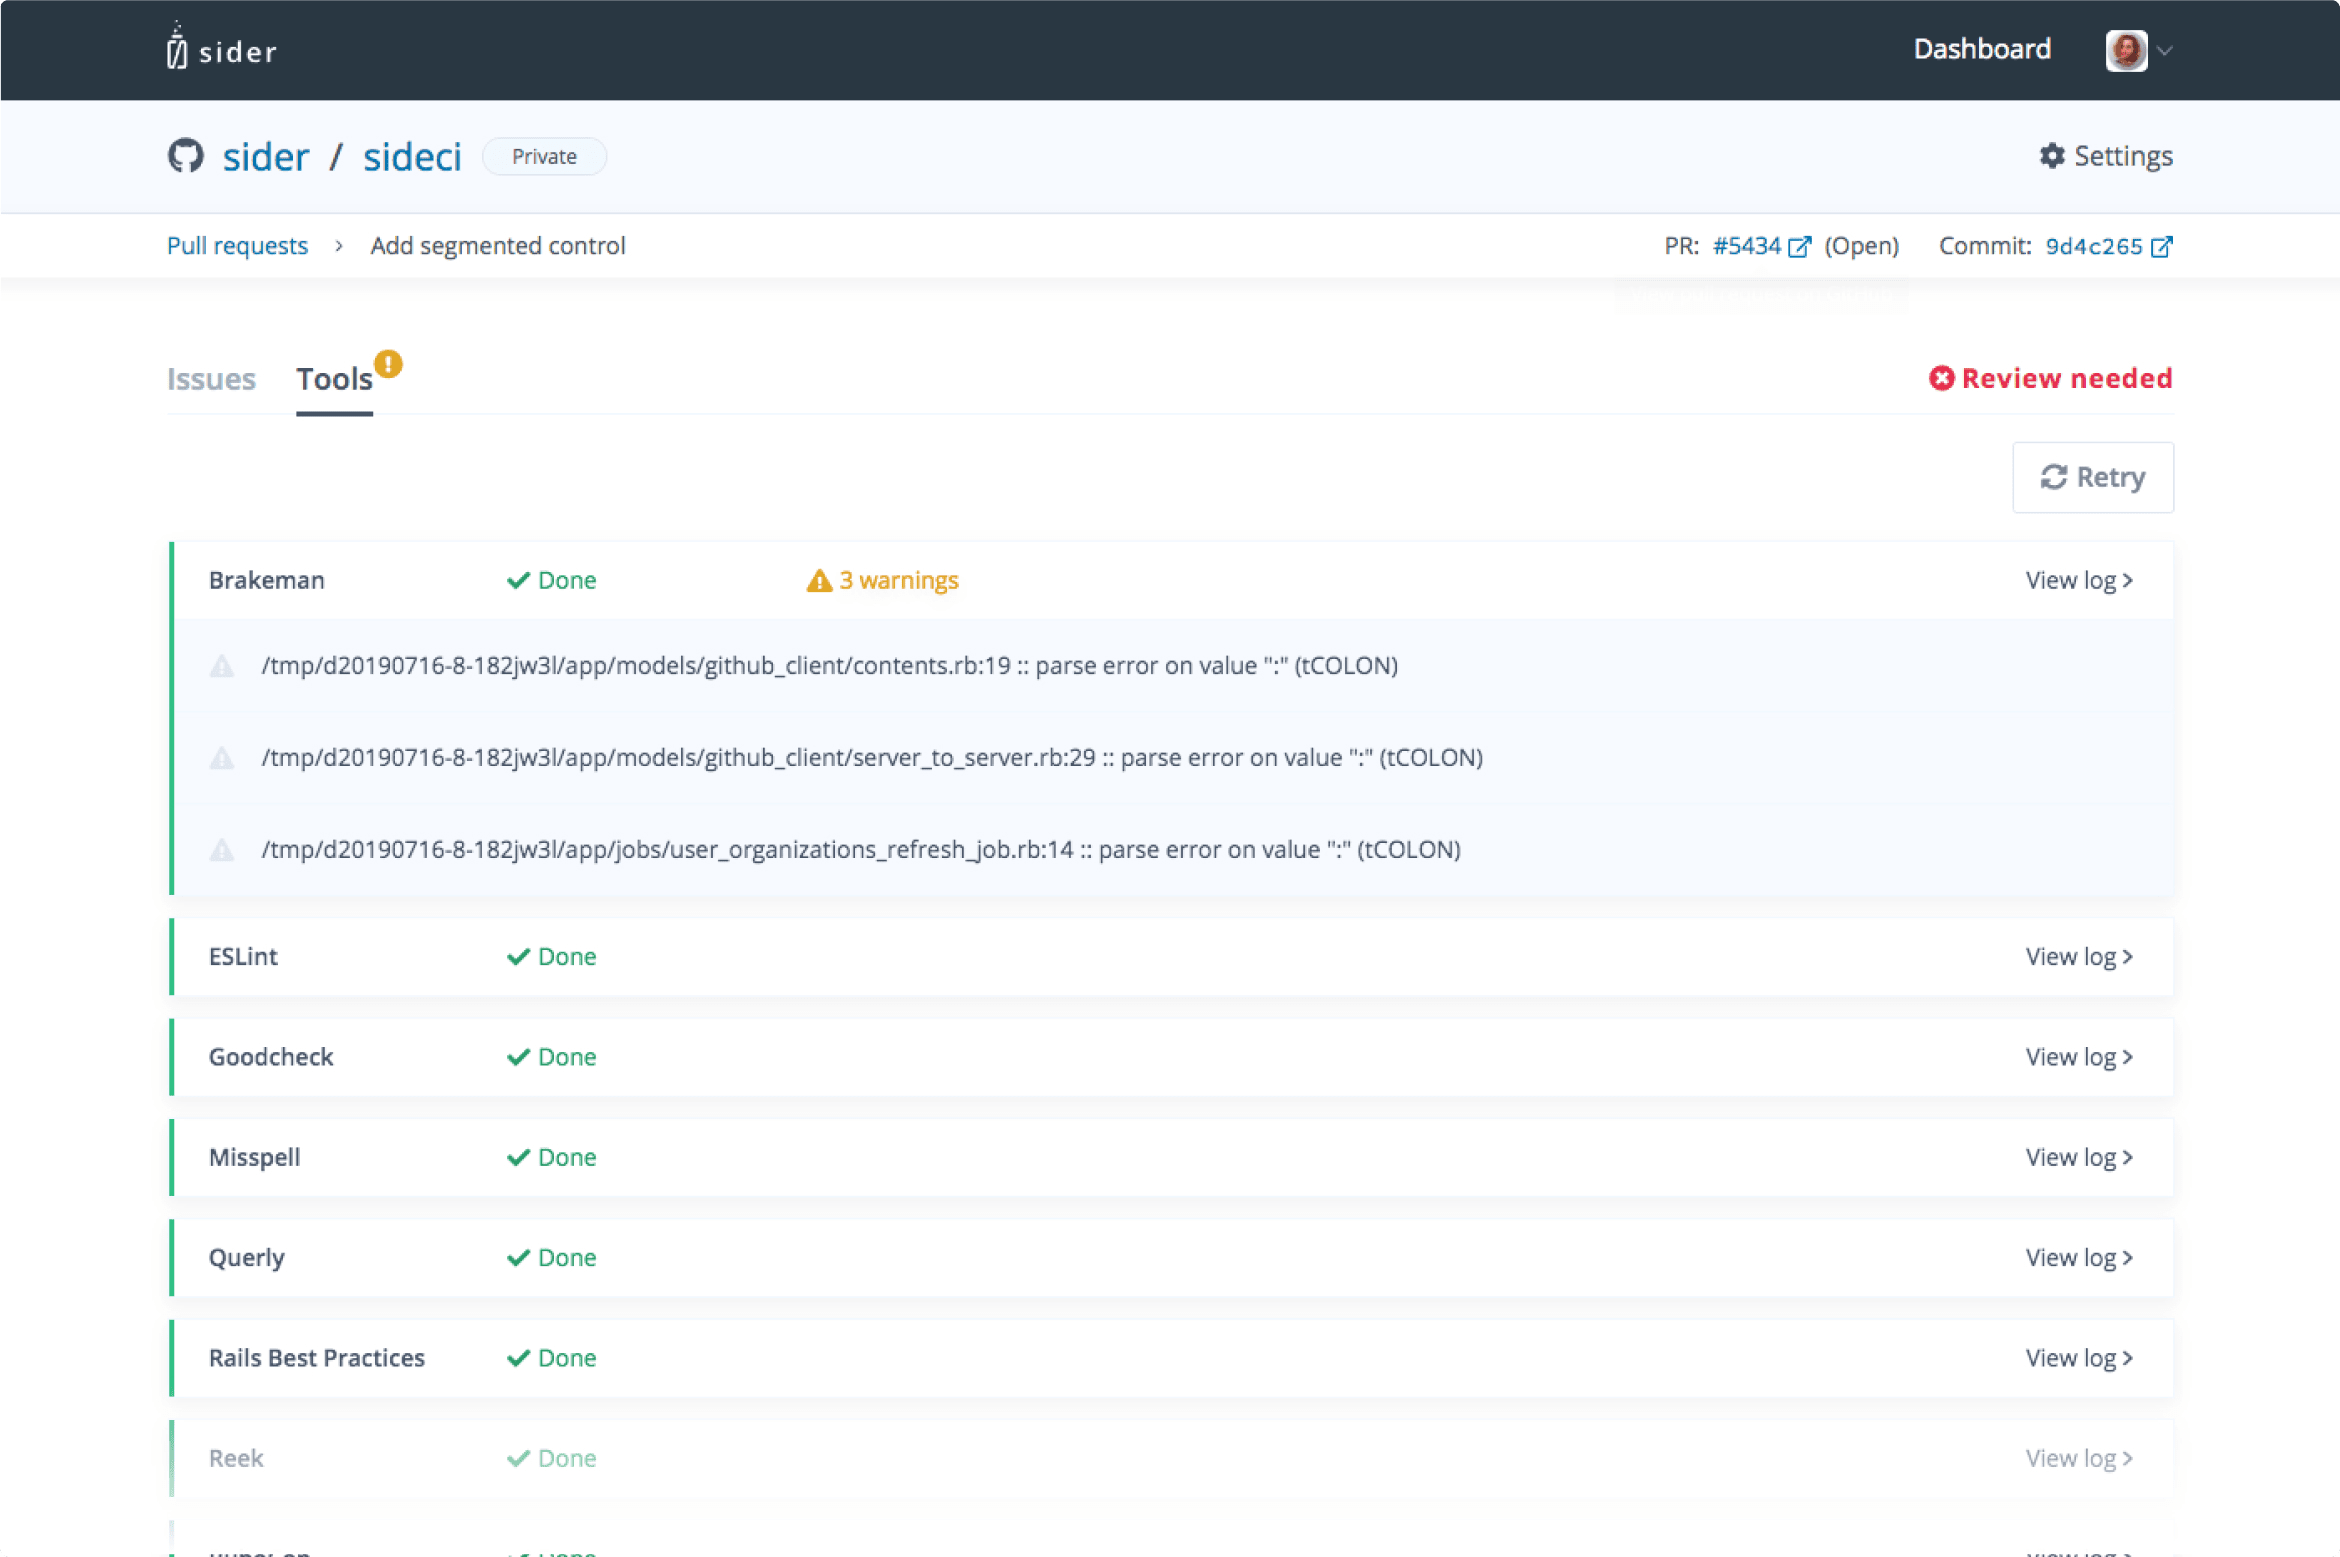
Task: View log for Querly
Action: click(x=2079, y=1257)
